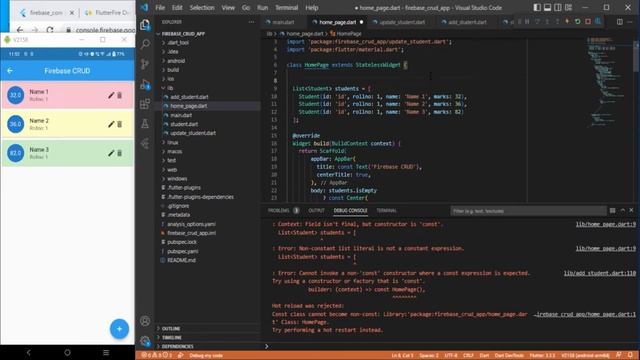Expand the windows folder
This screenshot has width=640, height=360.
pyautogui.click(x=177, y=179)
